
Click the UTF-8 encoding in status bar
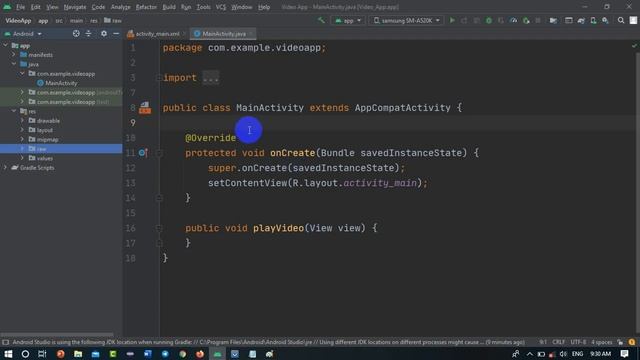578,342
